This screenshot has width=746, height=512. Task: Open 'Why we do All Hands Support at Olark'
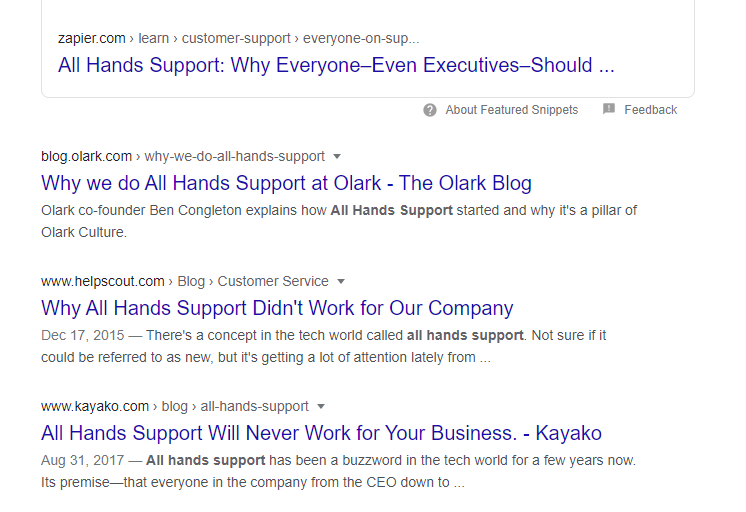point(286,183)
